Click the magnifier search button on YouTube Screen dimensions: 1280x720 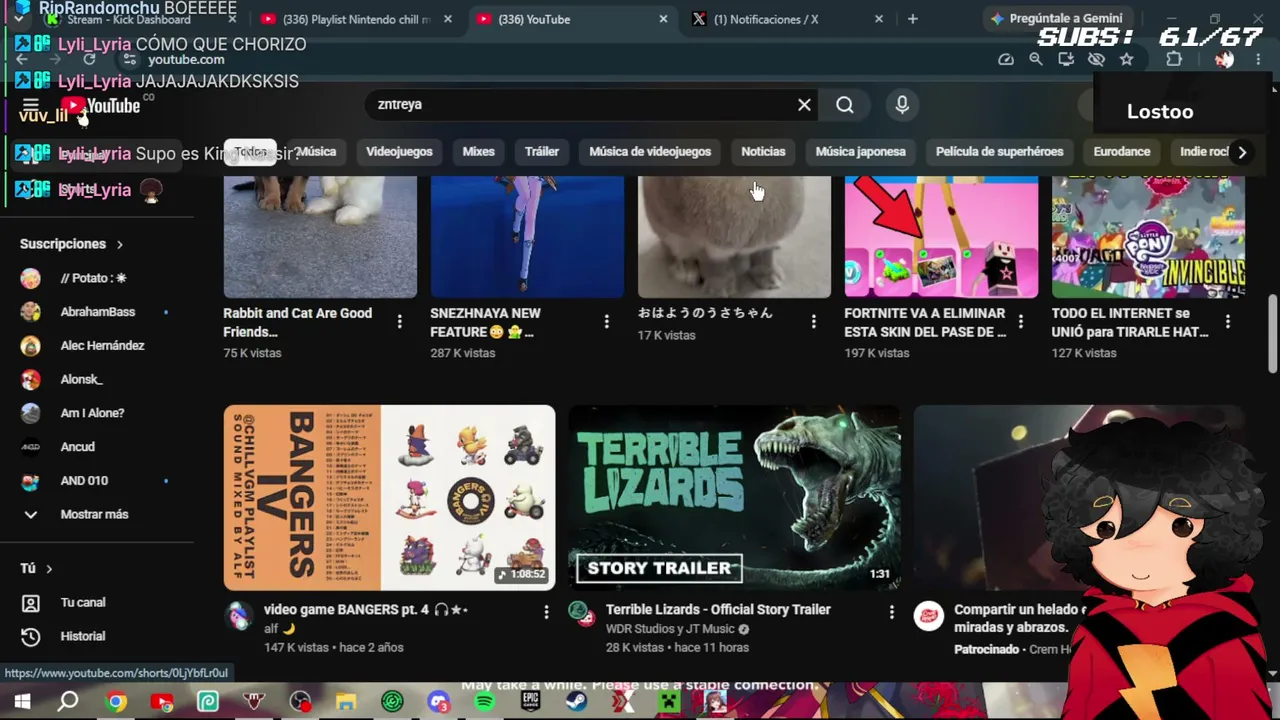[845, 105]
